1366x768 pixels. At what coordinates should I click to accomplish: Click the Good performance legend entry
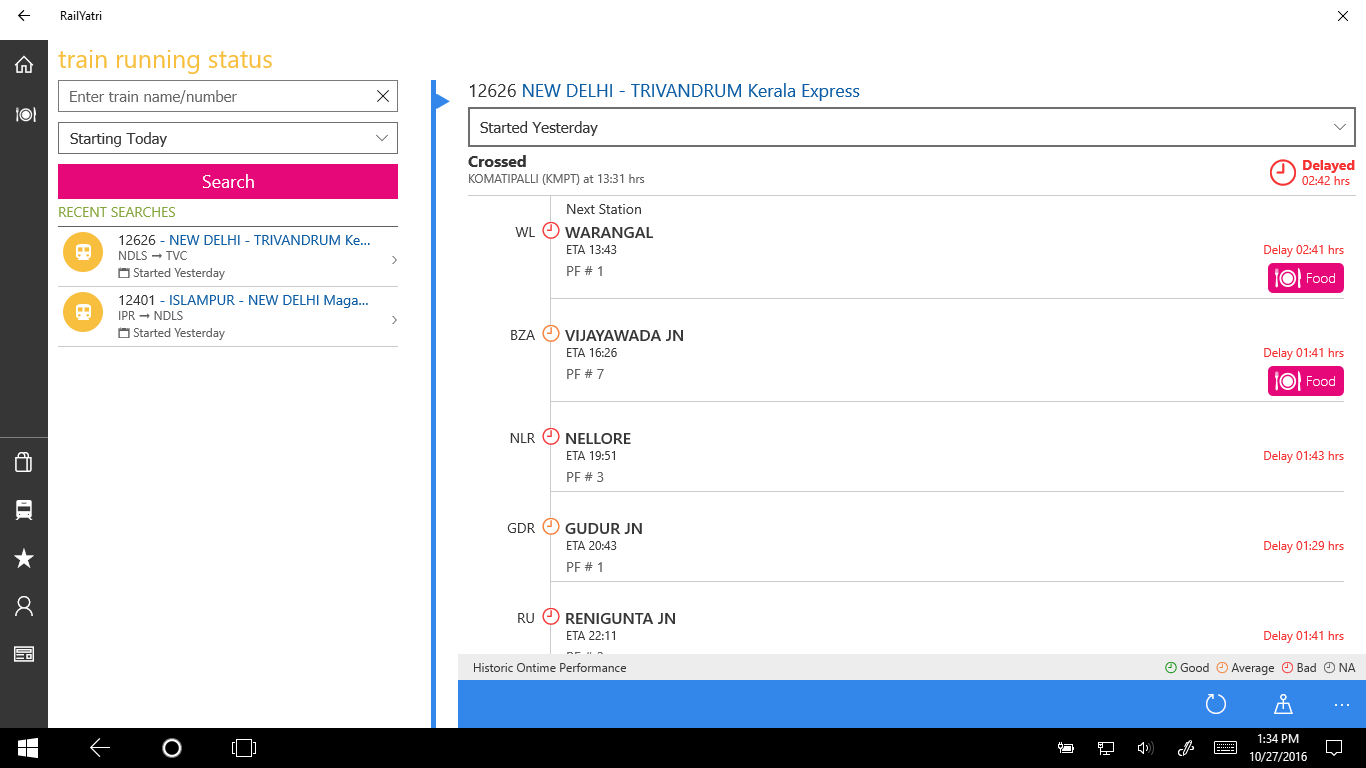[1187, 667]
